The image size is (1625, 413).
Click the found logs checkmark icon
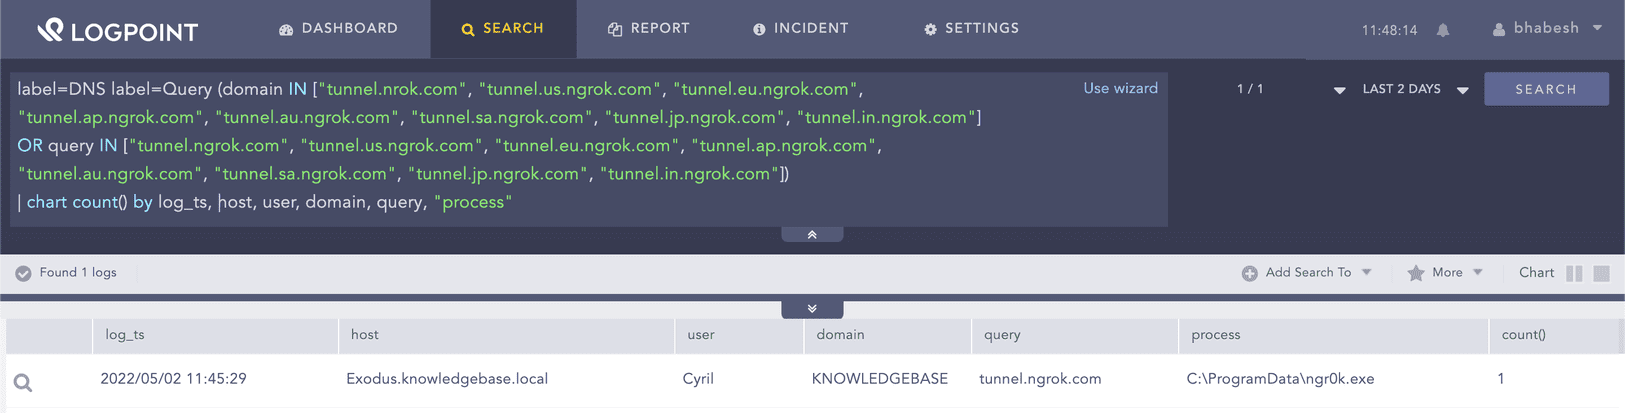(x=23, y=273)
